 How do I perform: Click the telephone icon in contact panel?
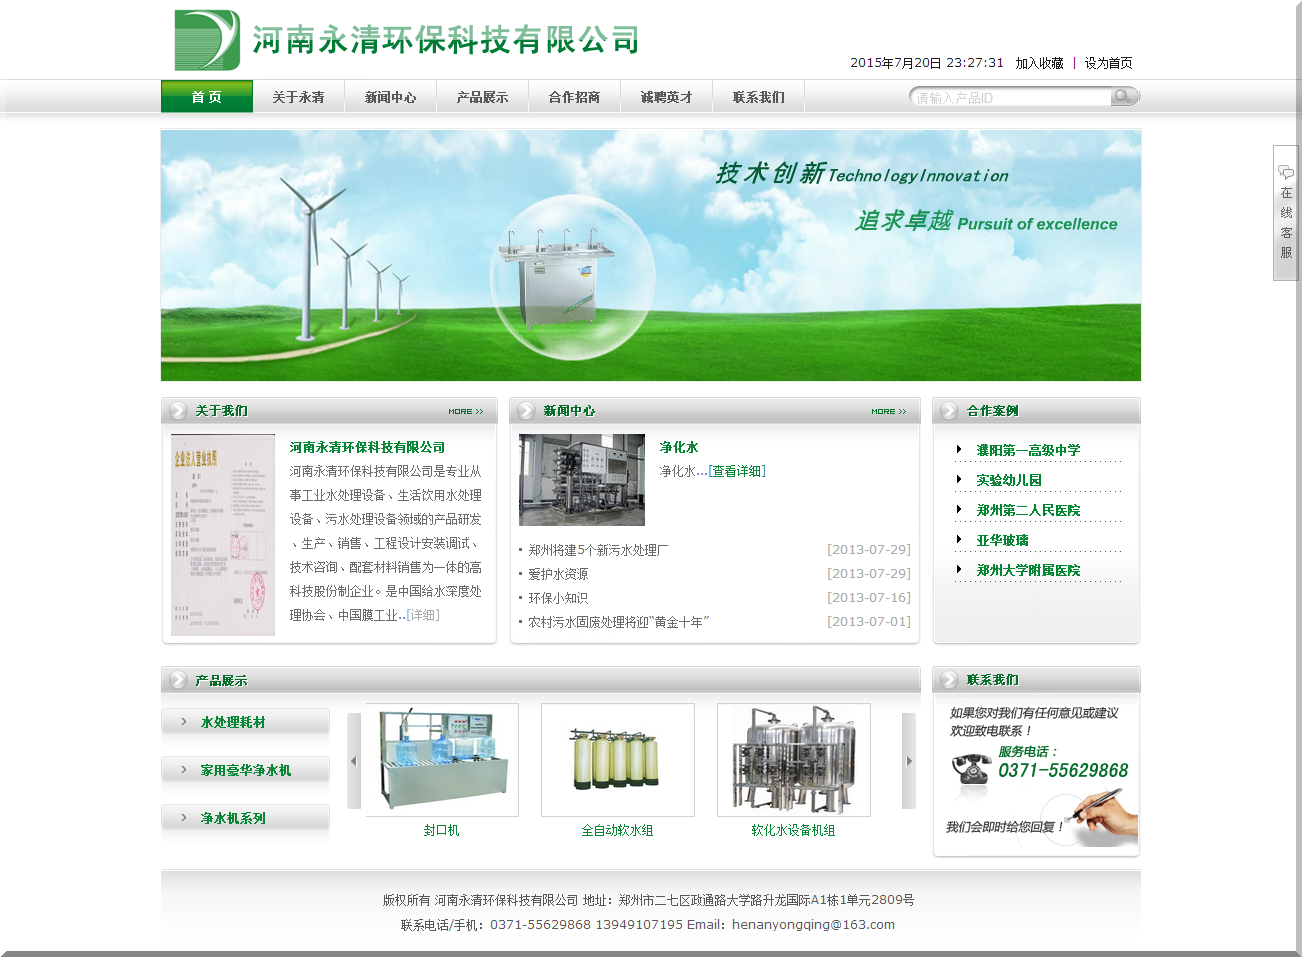(970, 770)
